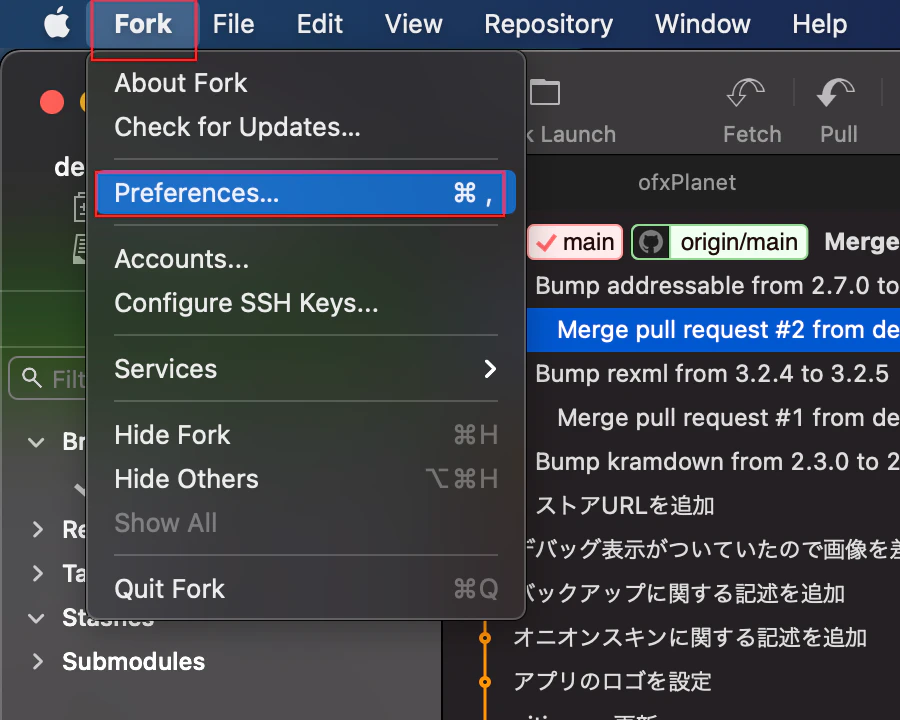Image resolution: width=900 pixels, height=720 pixels.
Task: Open the Help menu
Action: (x=820, y=24)
